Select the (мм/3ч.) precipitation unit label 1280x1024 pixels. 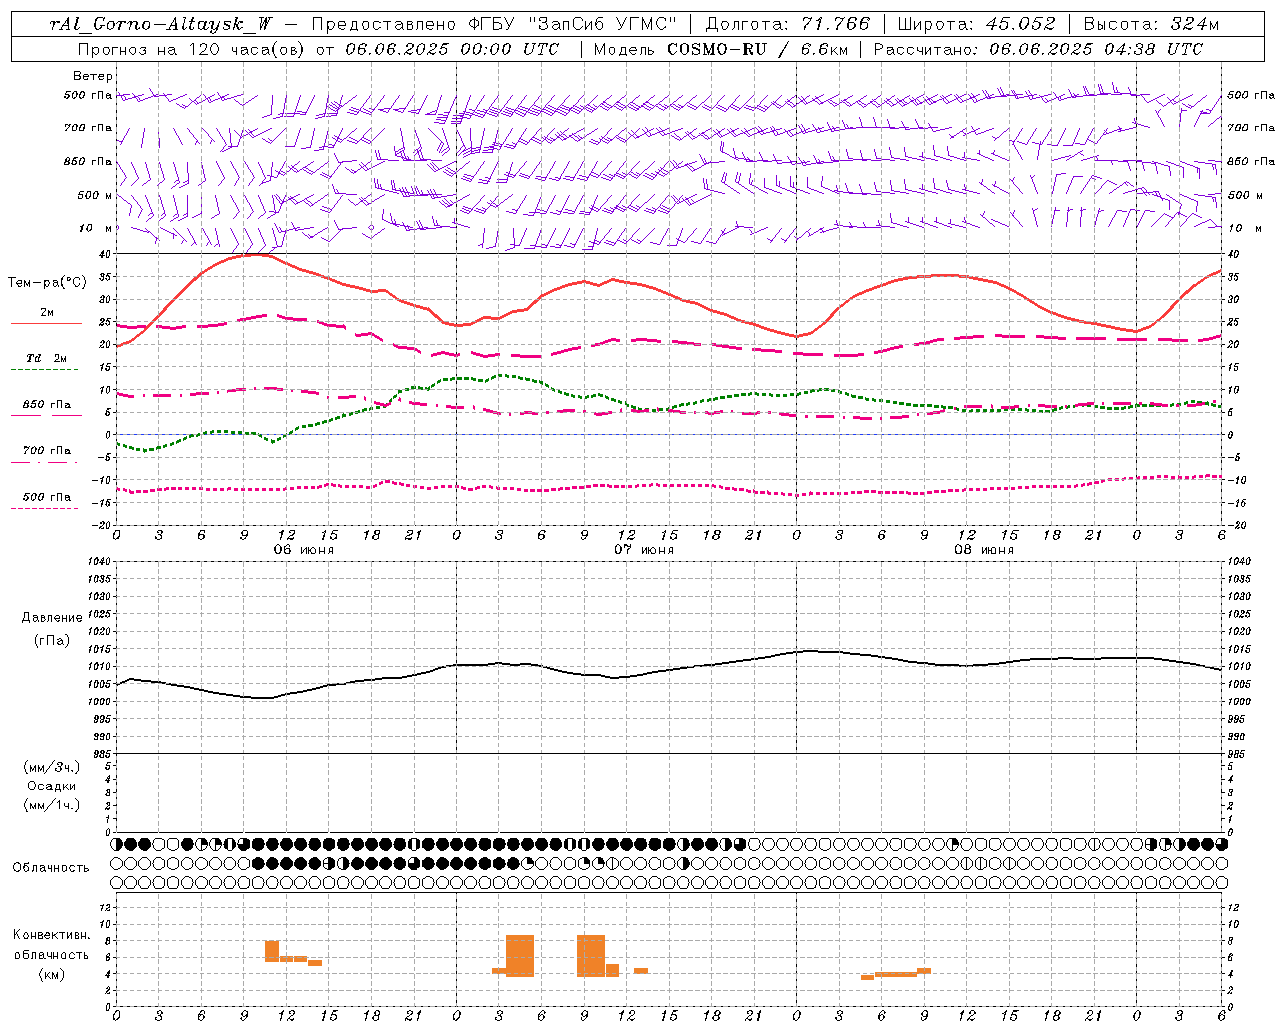[52, 767]
